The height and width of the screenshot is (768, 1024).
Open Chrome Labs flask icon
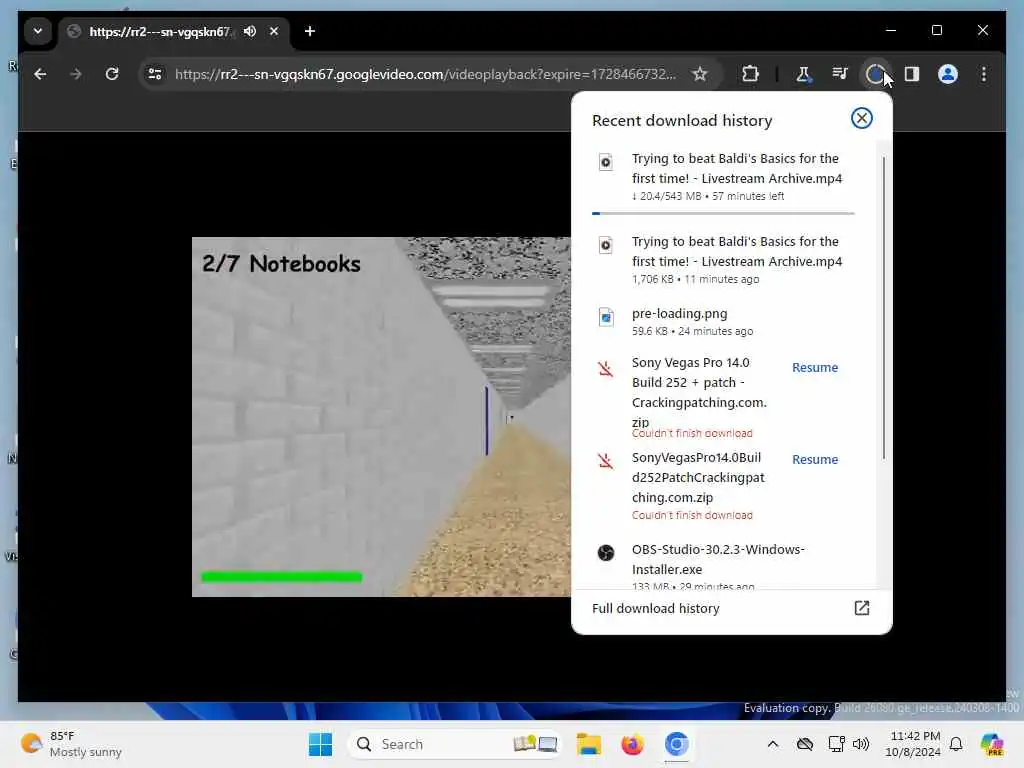tap(803, 74)
